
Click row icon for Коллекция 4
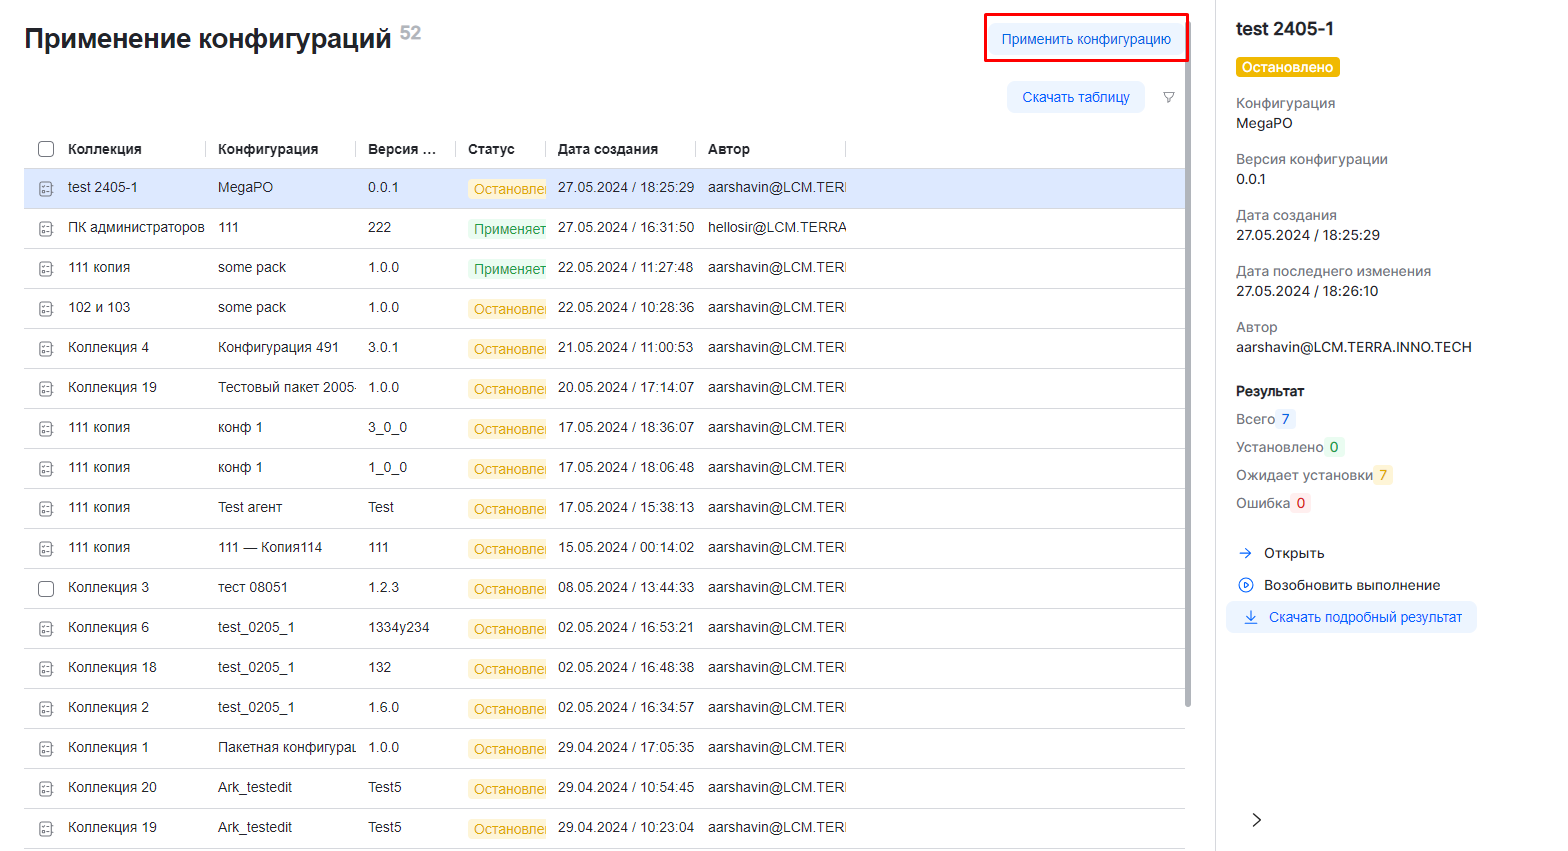(x=46, y=349)
